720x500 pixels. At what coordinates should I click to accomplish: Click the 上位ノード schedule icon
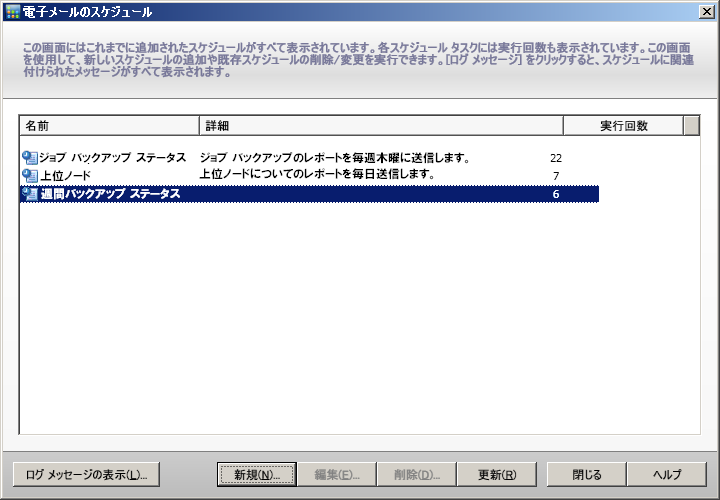pos(30,175)
